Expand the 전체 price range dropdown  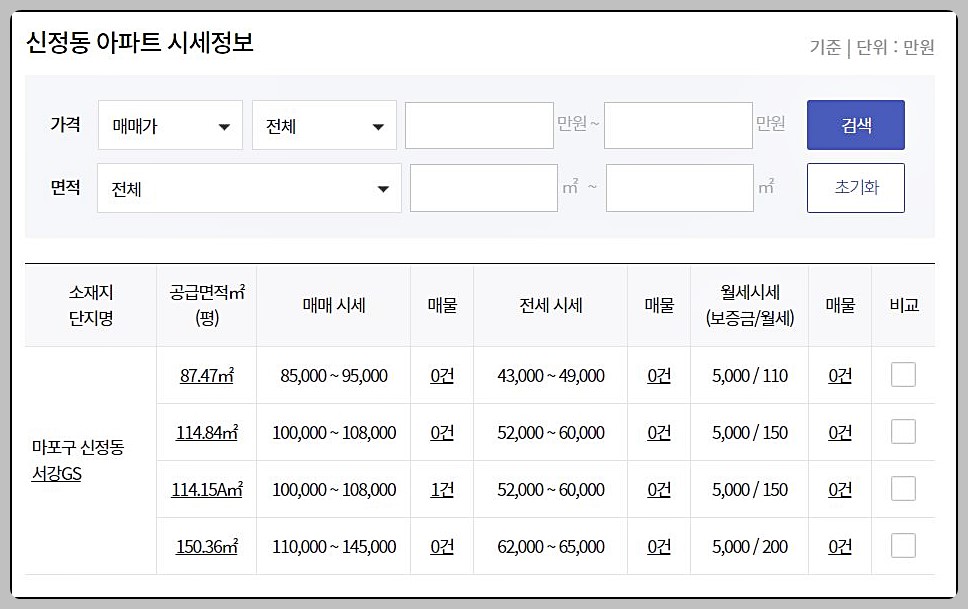[x=323, y=125]
